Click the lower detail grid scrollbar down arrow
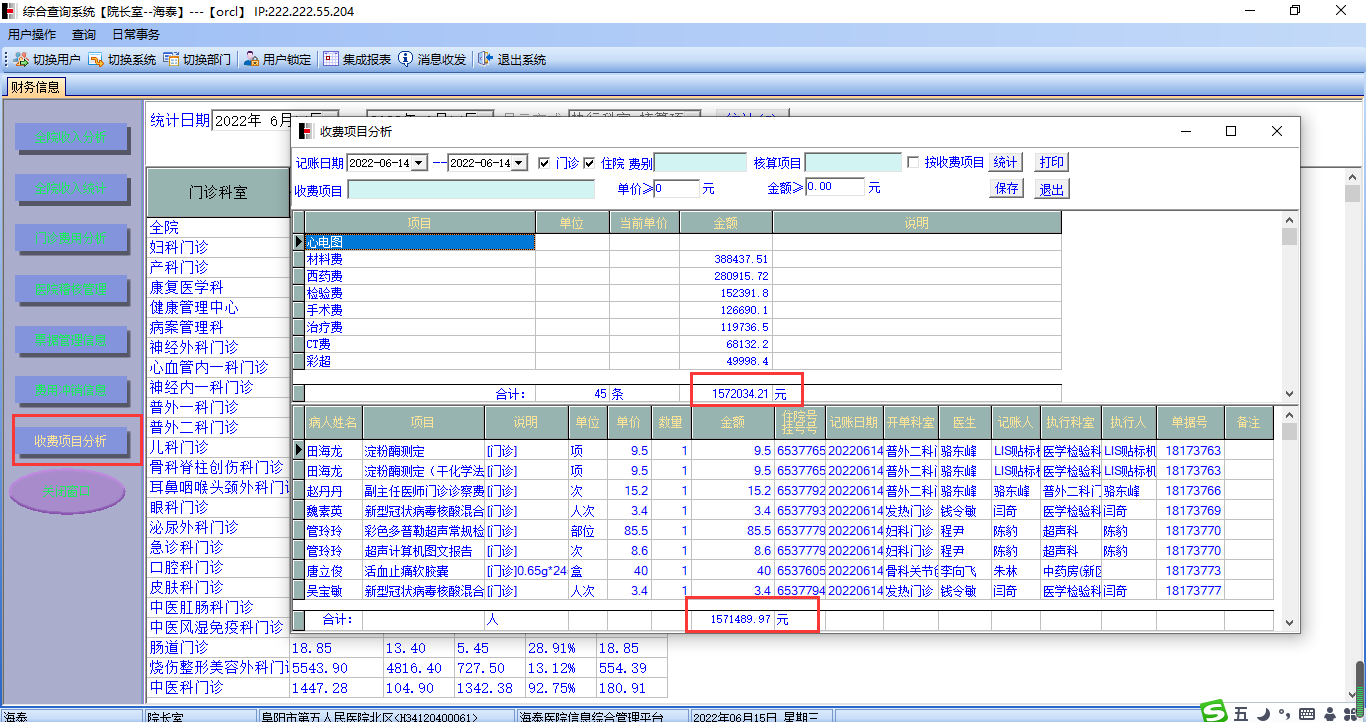 (x=1289, y=622)
